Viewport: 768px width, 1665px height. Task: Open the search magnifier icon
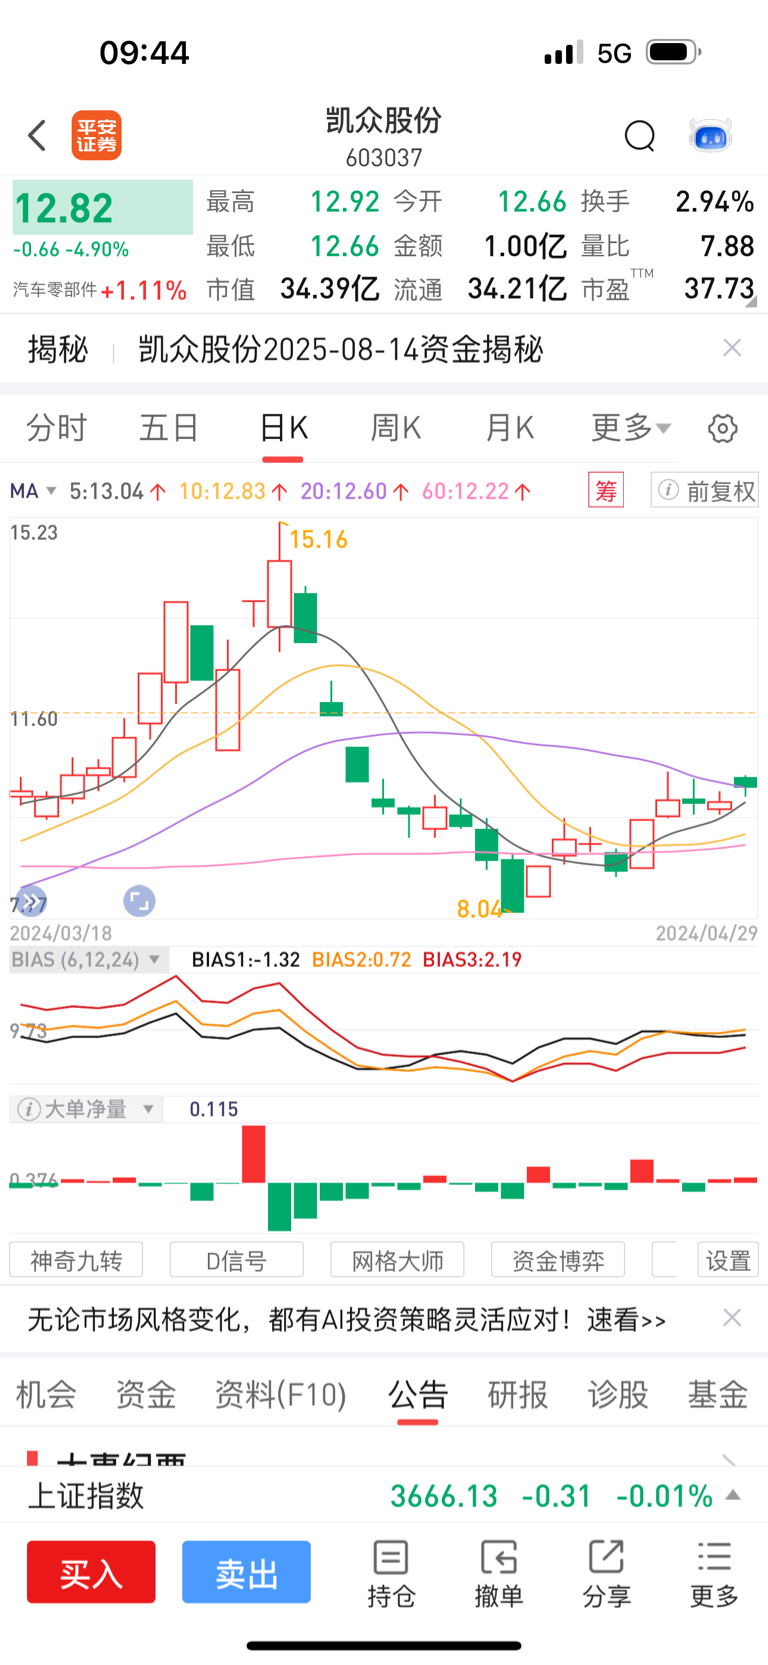coord(640,136)
